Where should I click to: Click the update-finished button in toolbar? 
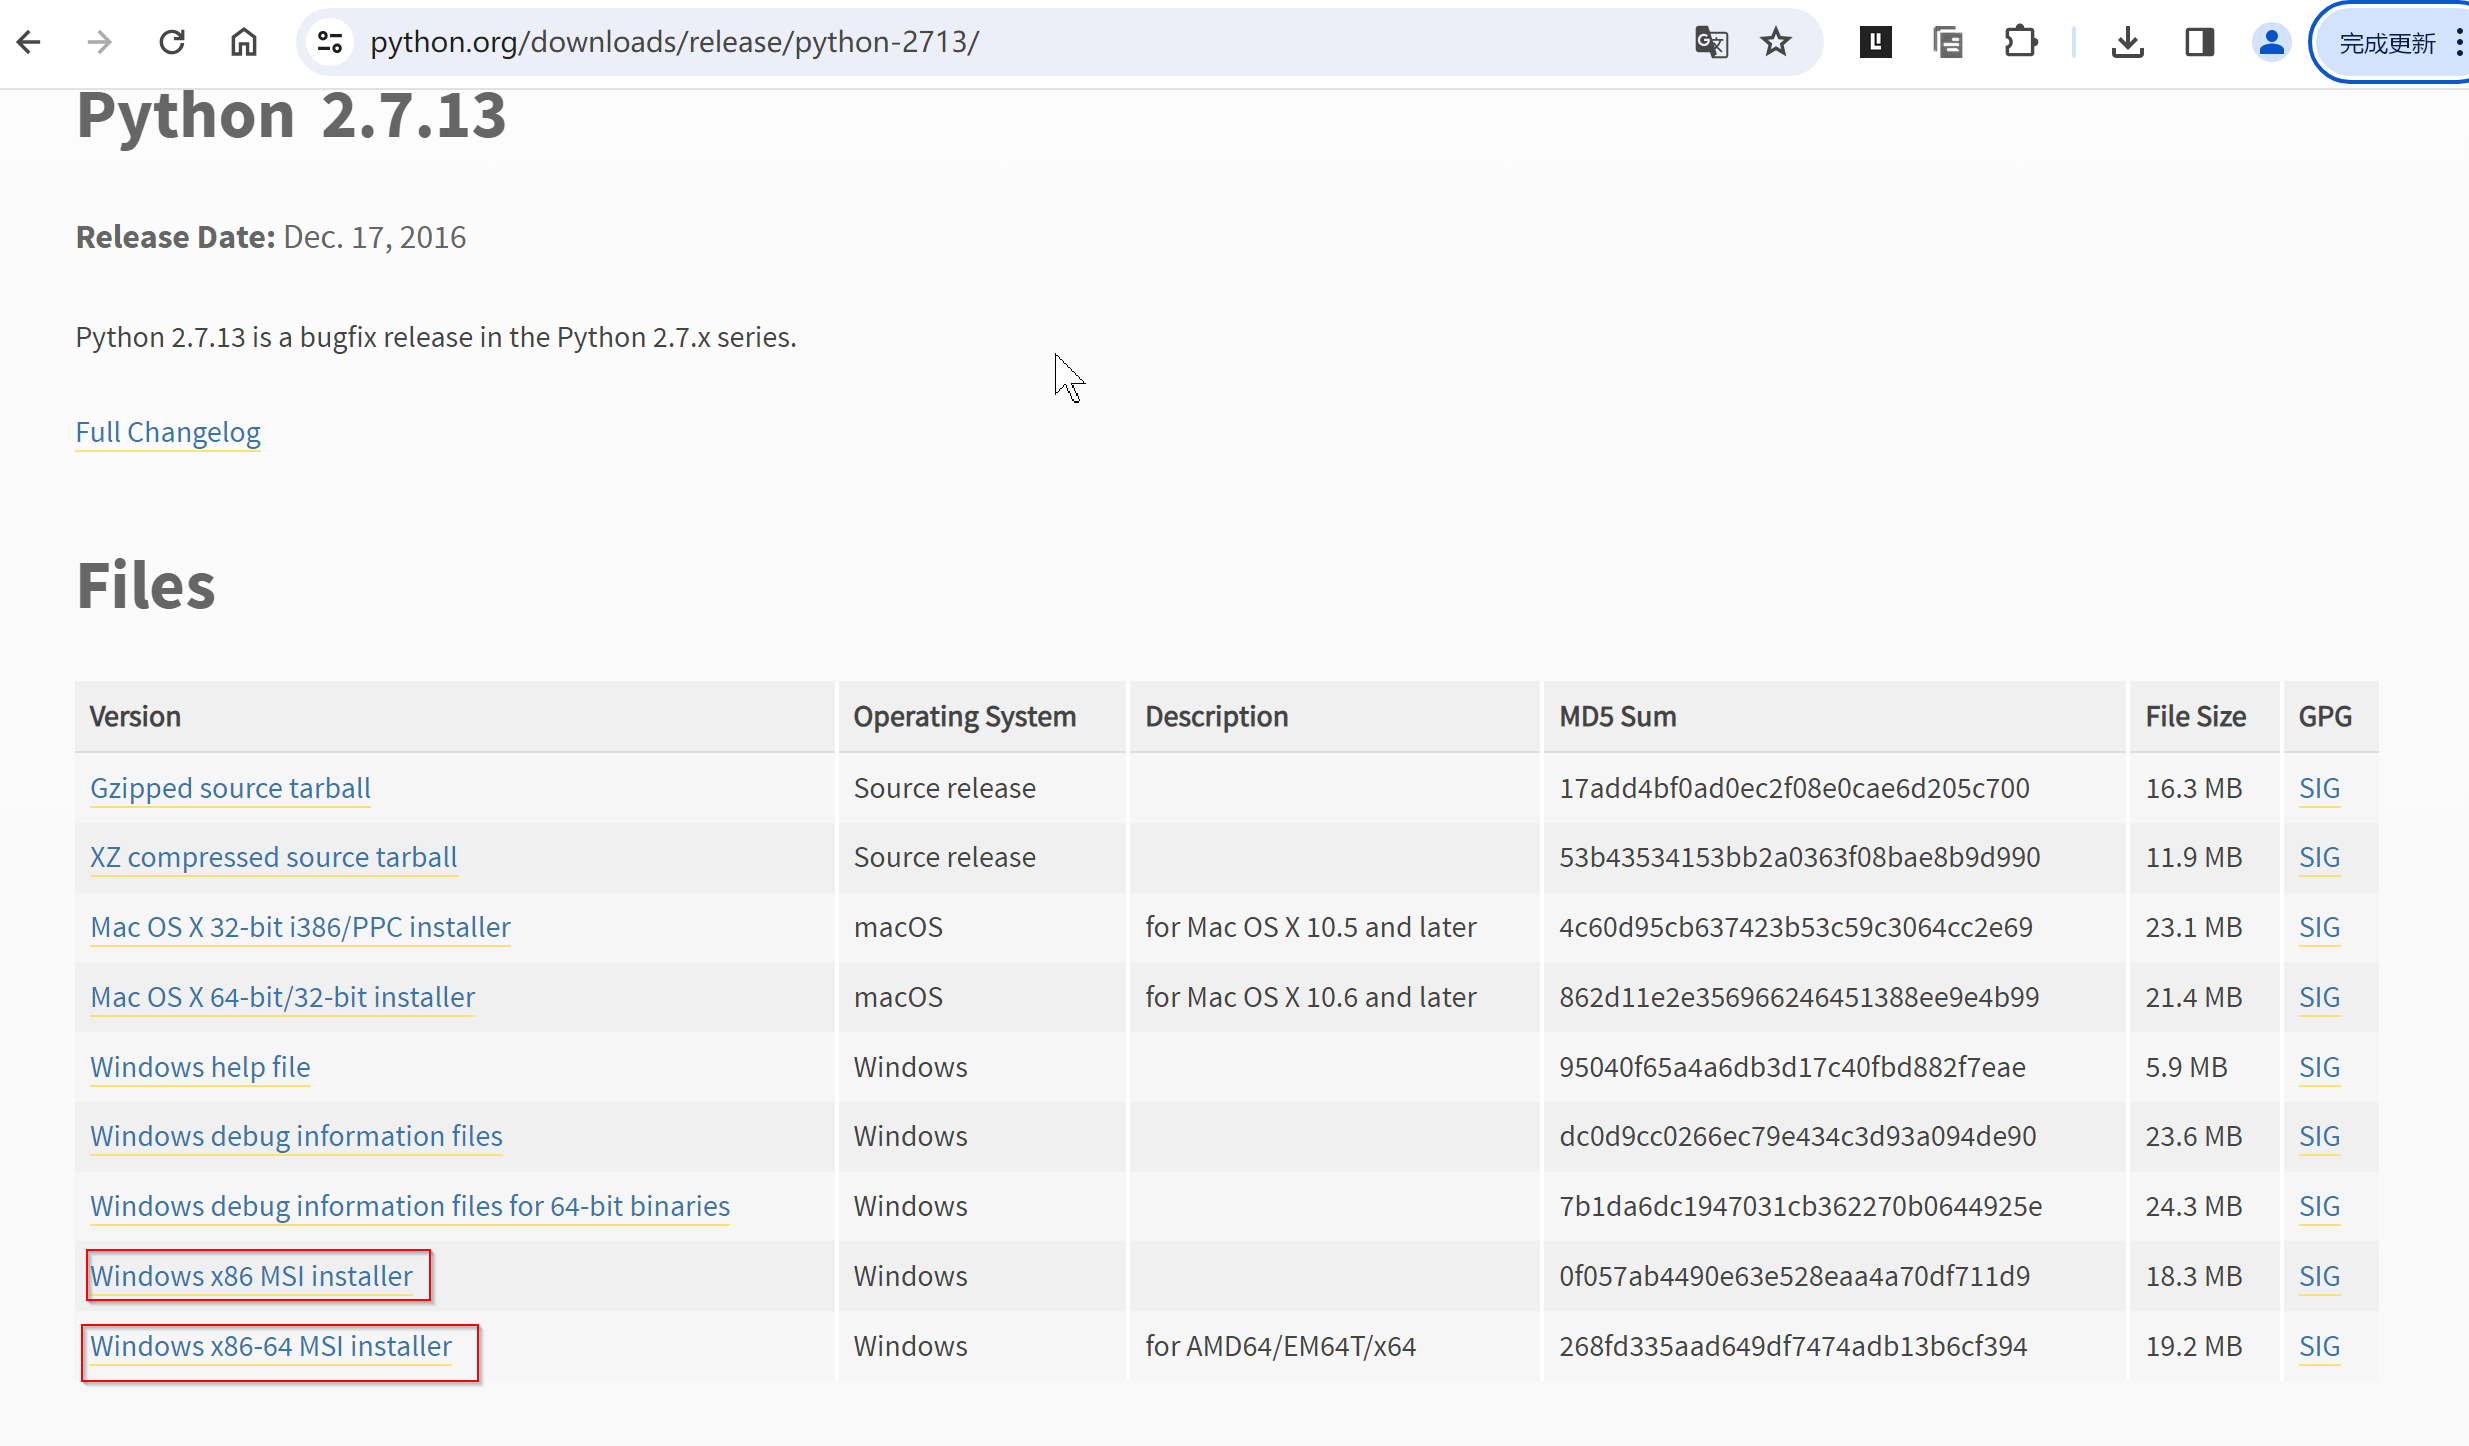(x=2386, y=43)
